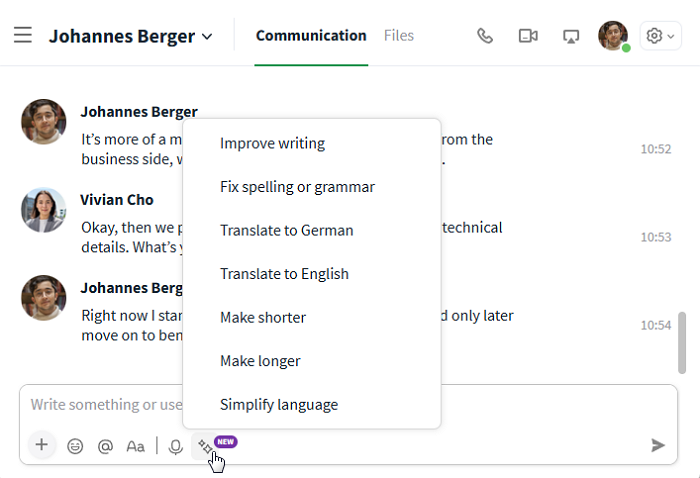
Task: Switch to the Files tab
Action: (x=398, y=36)
